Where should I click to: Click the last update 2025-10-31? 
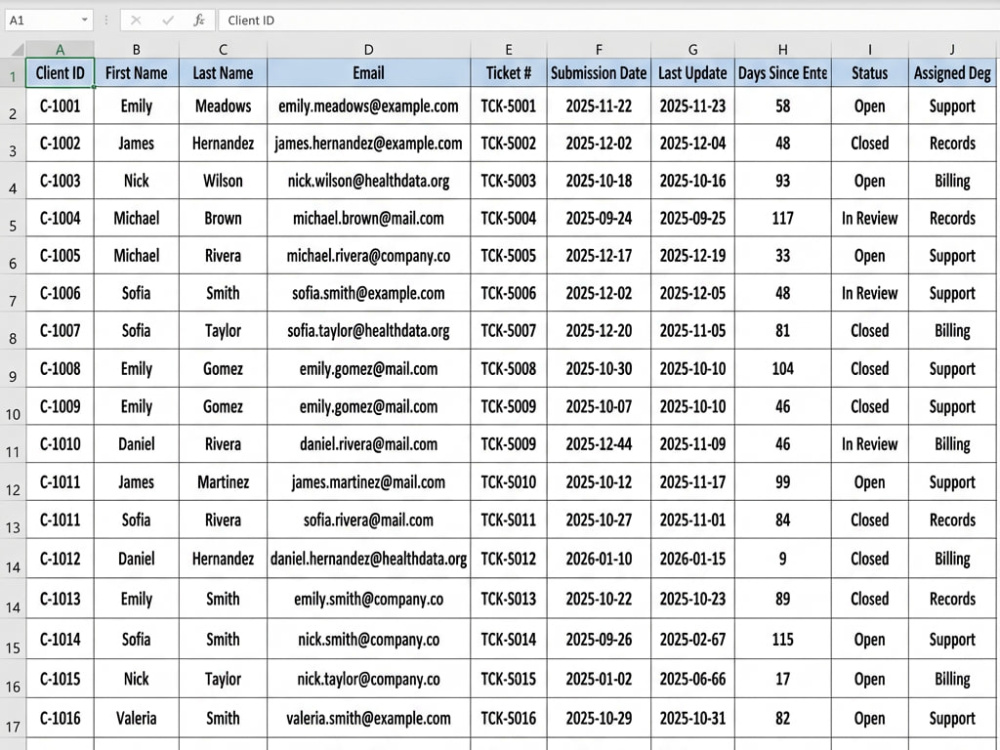(x=693, y=719)
